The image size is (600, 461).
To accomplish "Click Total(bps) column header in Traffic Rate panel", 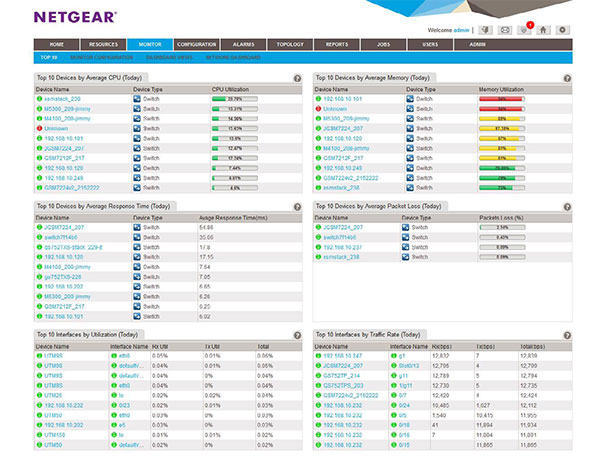I will [x=532, y=347].
